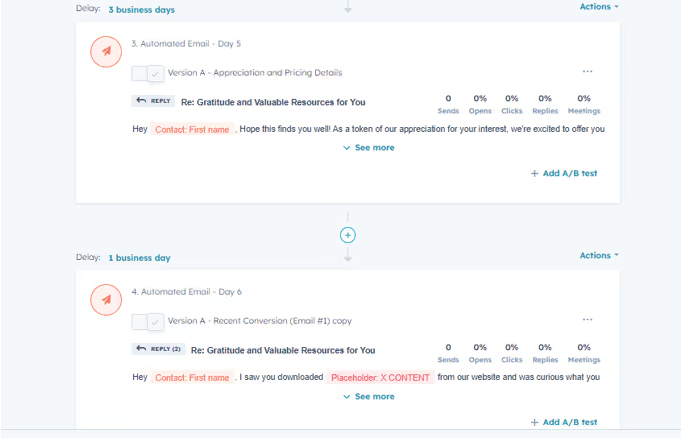The width and height of the screenshot is (682, 439).
Task: Open the Actions dropdown above step 3
Action: [x=598, y=7]
